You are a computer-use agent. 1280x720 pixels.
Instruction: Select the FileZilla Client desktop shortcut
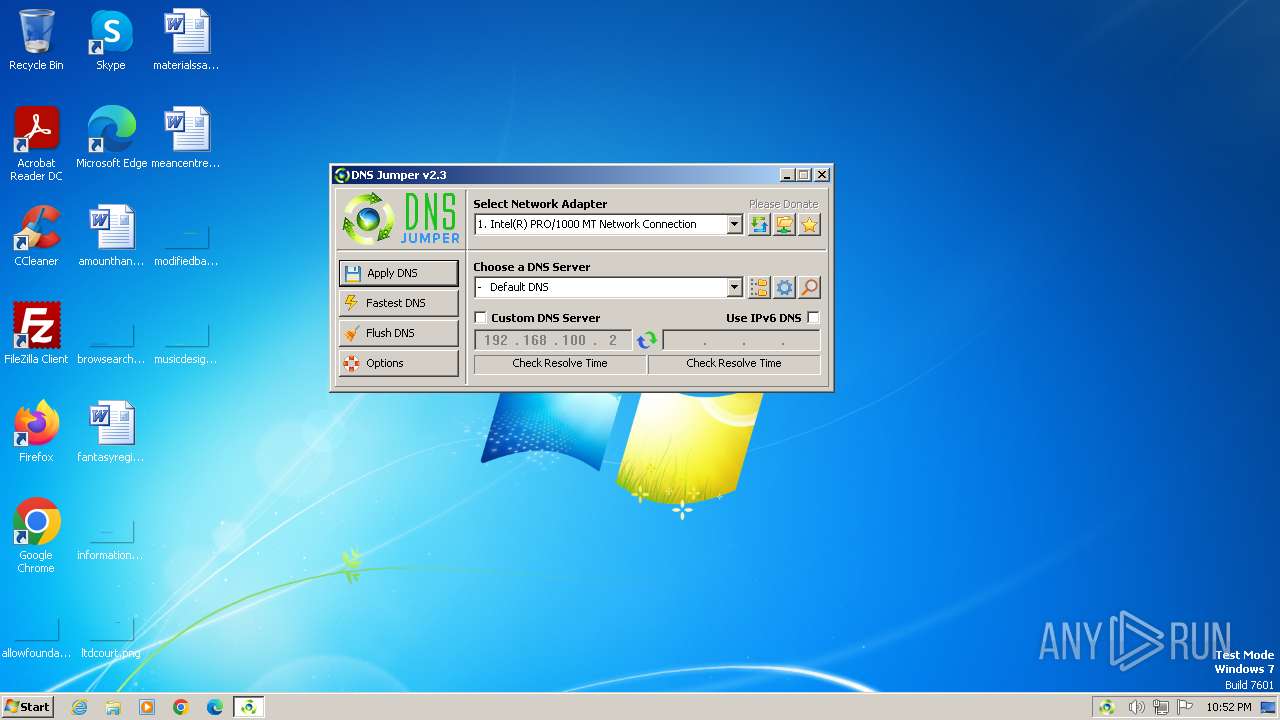(x=36, y=334)
